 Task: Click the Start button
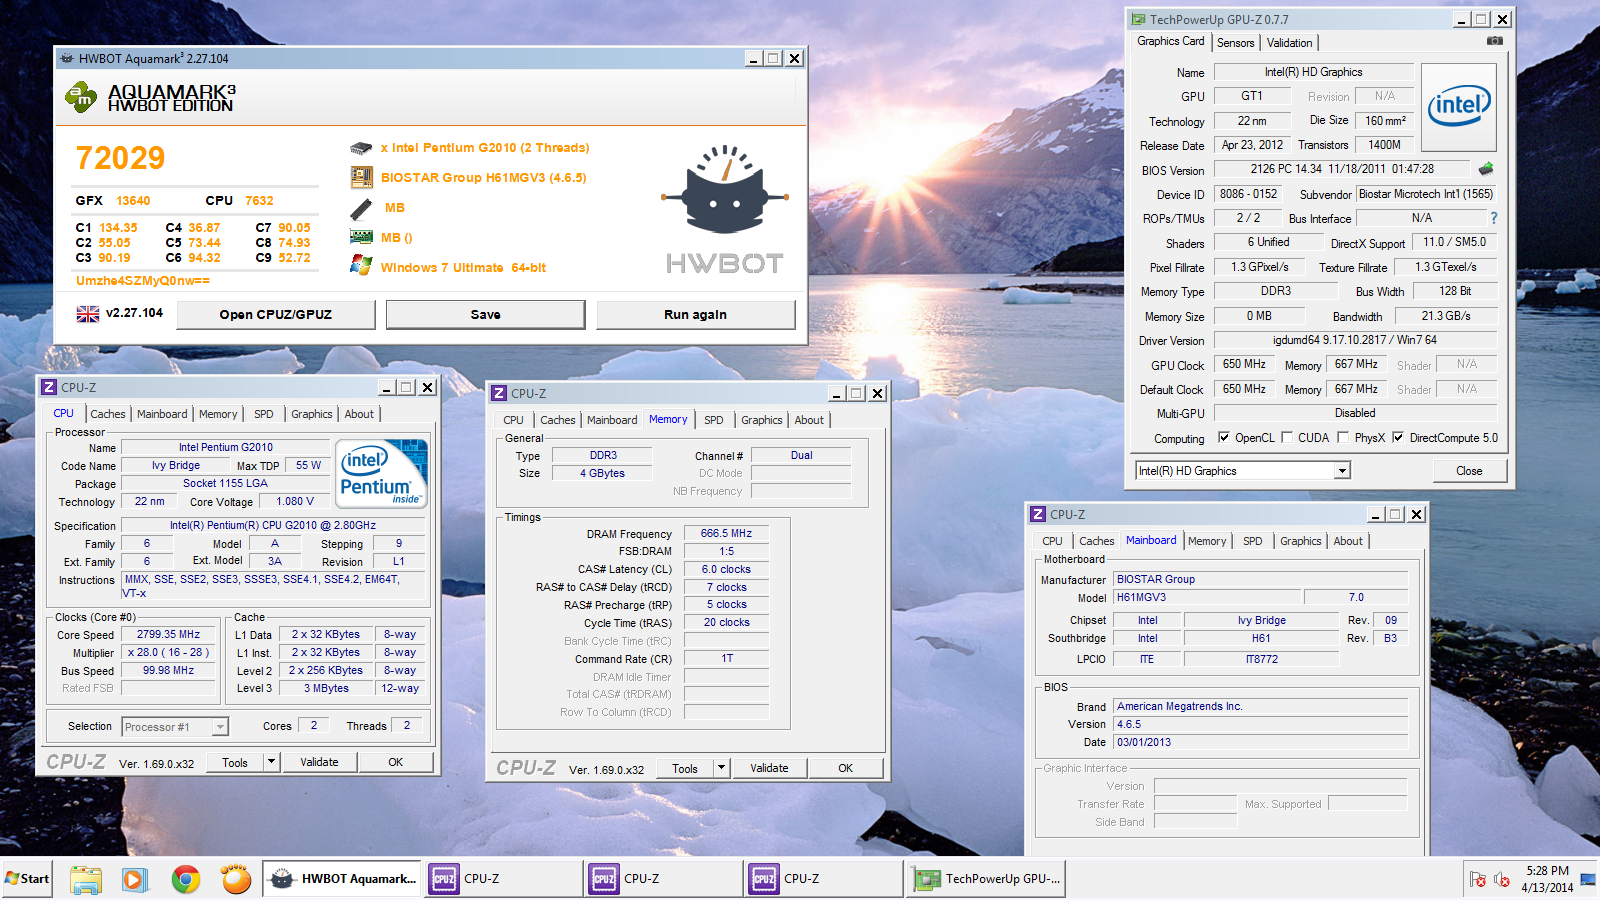27,879
